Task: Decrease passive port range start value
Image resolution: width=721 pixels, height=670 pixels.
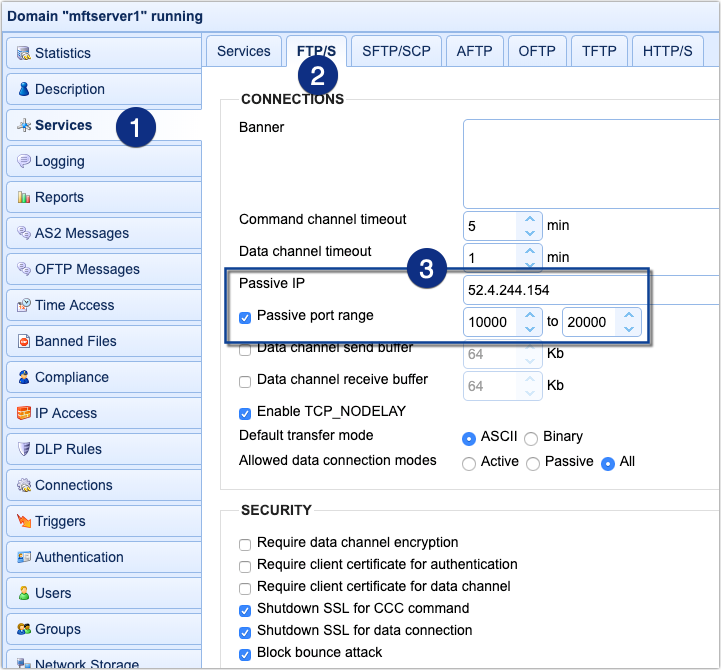Action: point(530,329)
